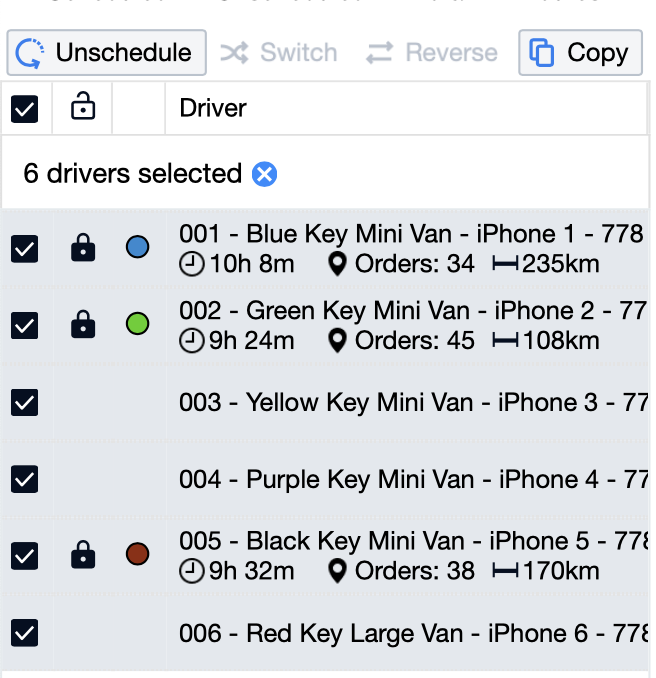The image size is (656, 678).
Task: Click the Driver column header
Action: [213, 108]
